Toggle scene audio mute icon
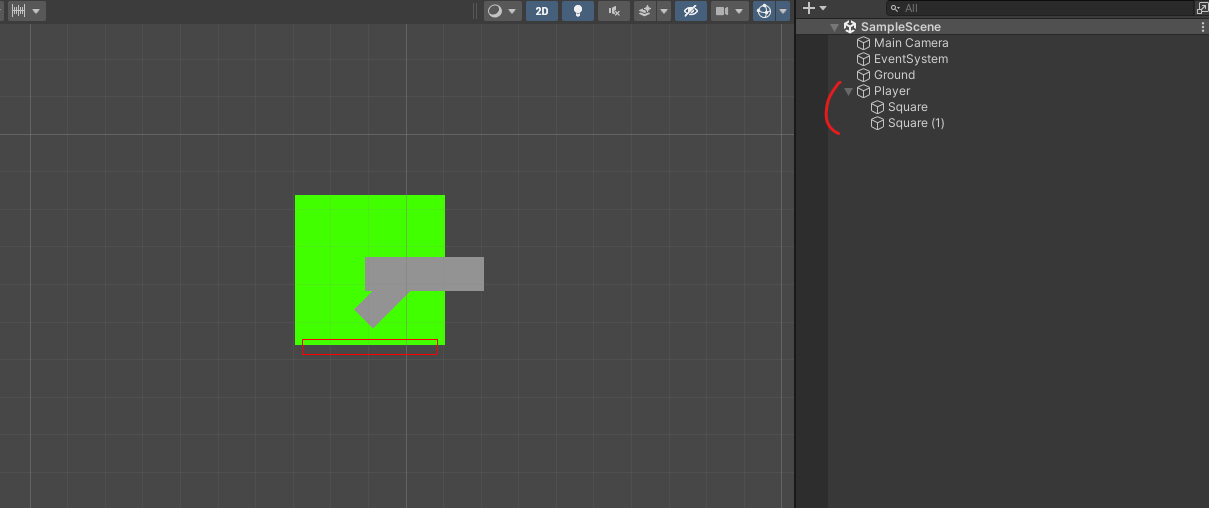 point(614,11)
